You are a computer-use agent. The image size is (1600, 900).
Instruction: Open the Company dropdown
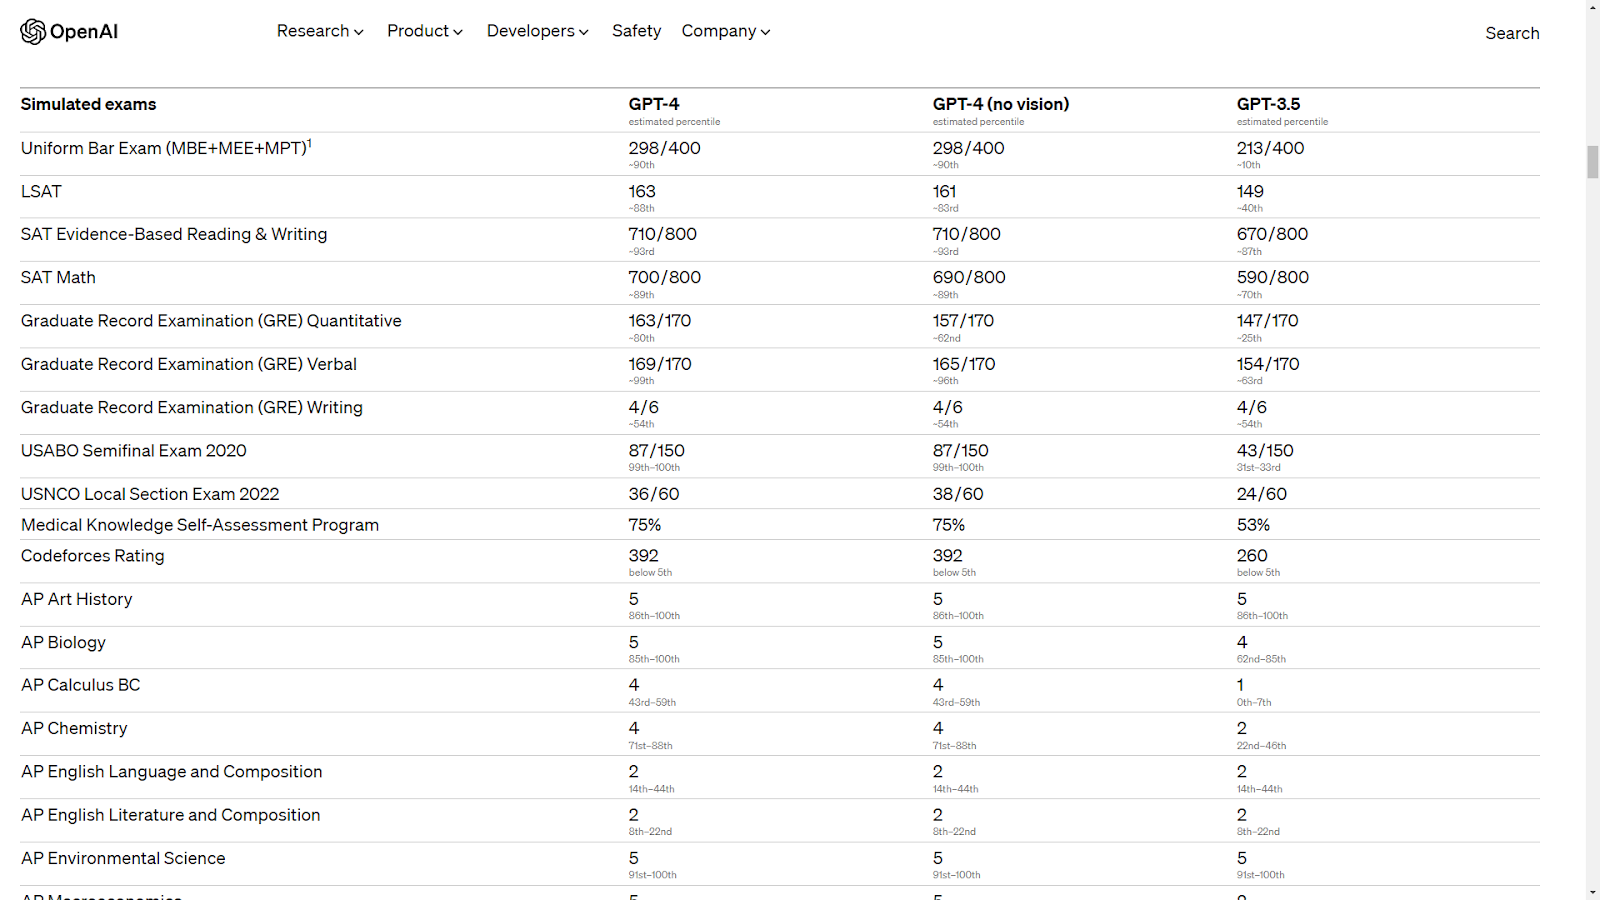click(726, 31)
